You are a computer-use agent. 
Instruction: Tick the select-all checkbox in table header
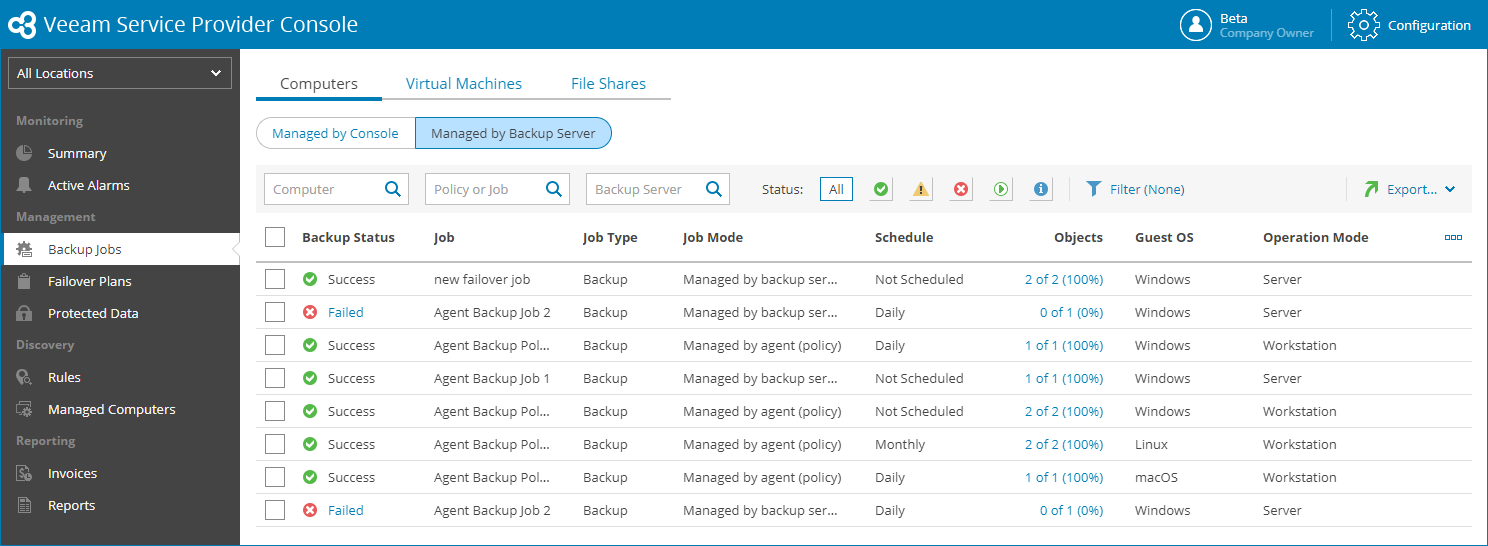275,237
